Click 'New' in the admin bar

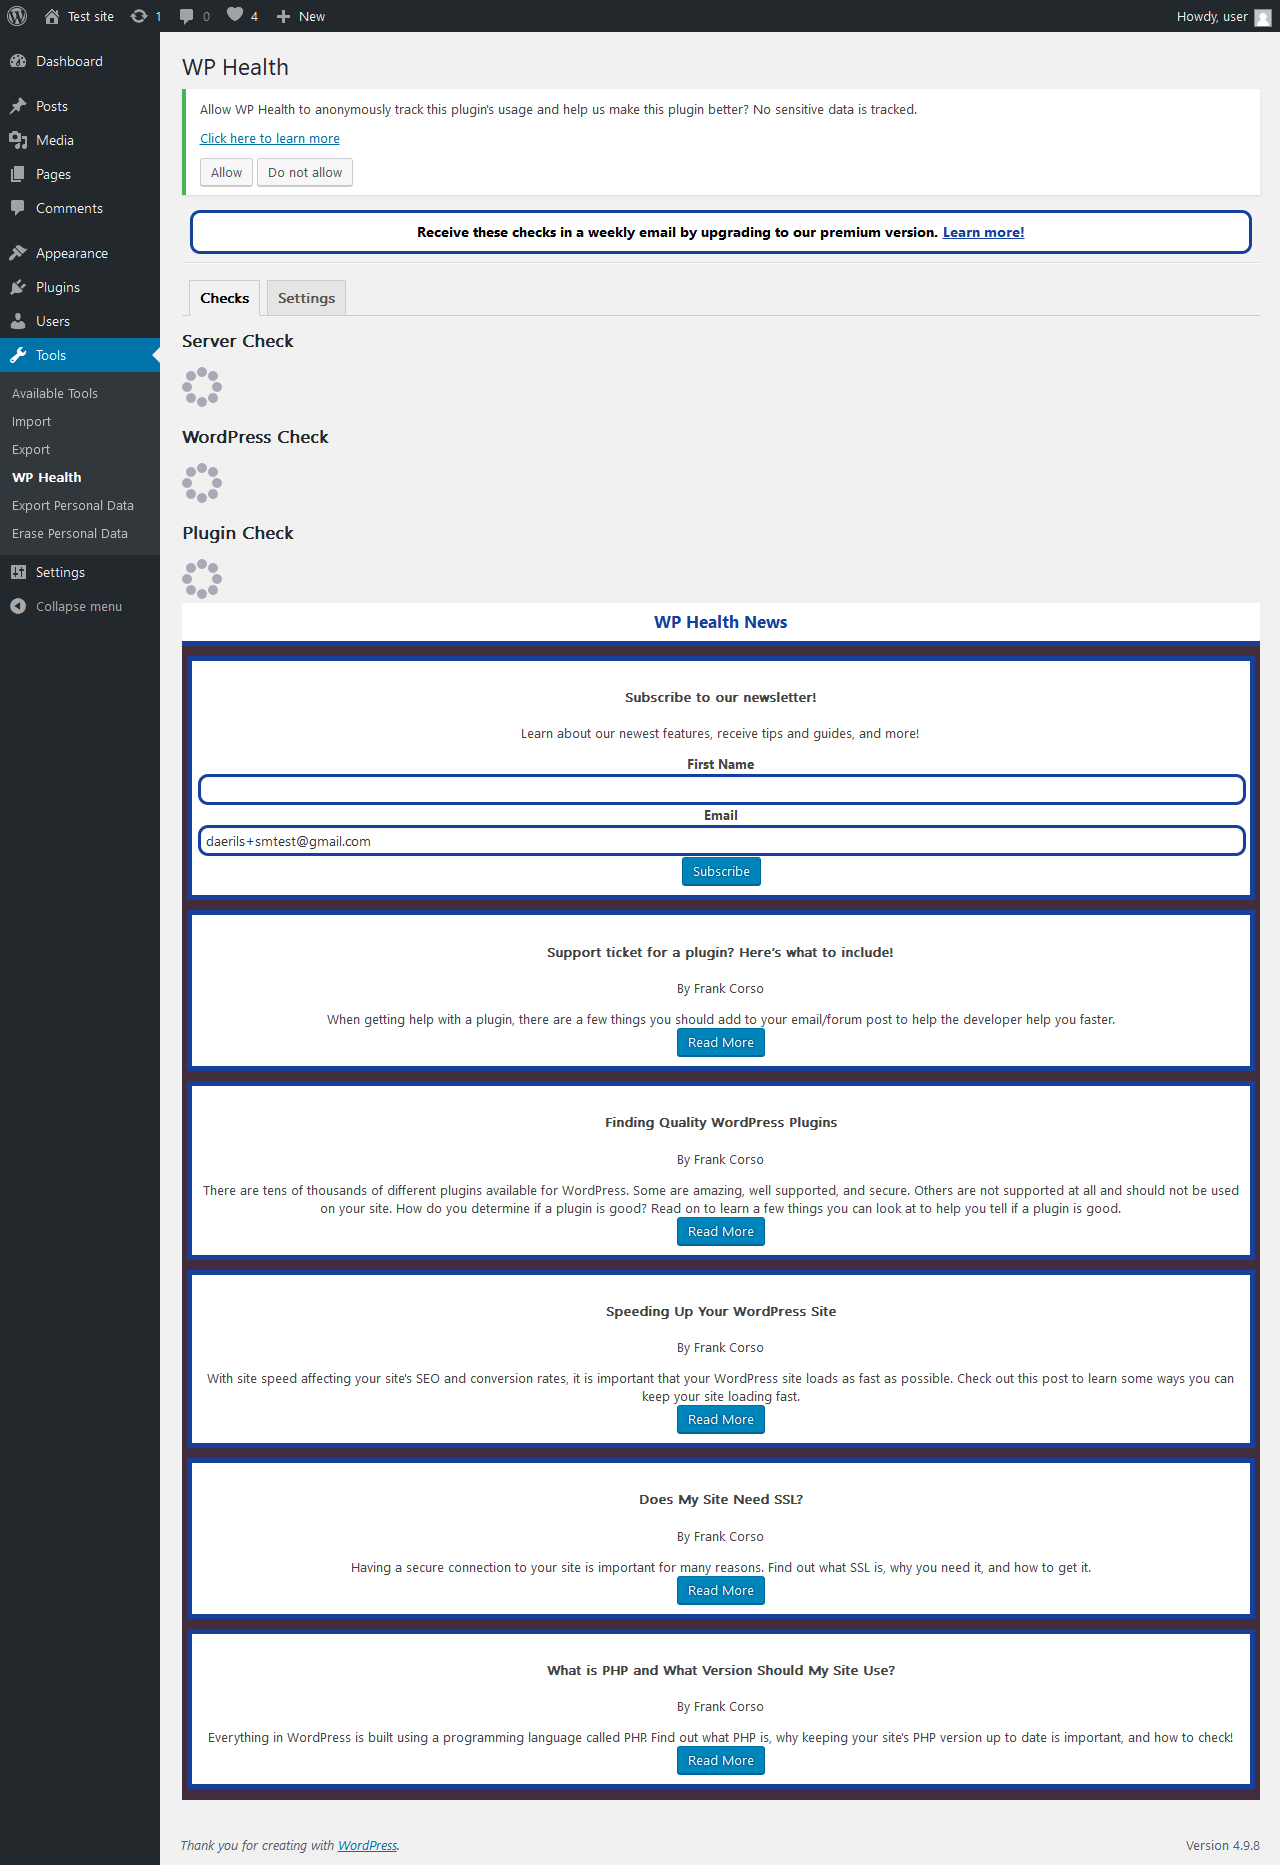point(312,16)
